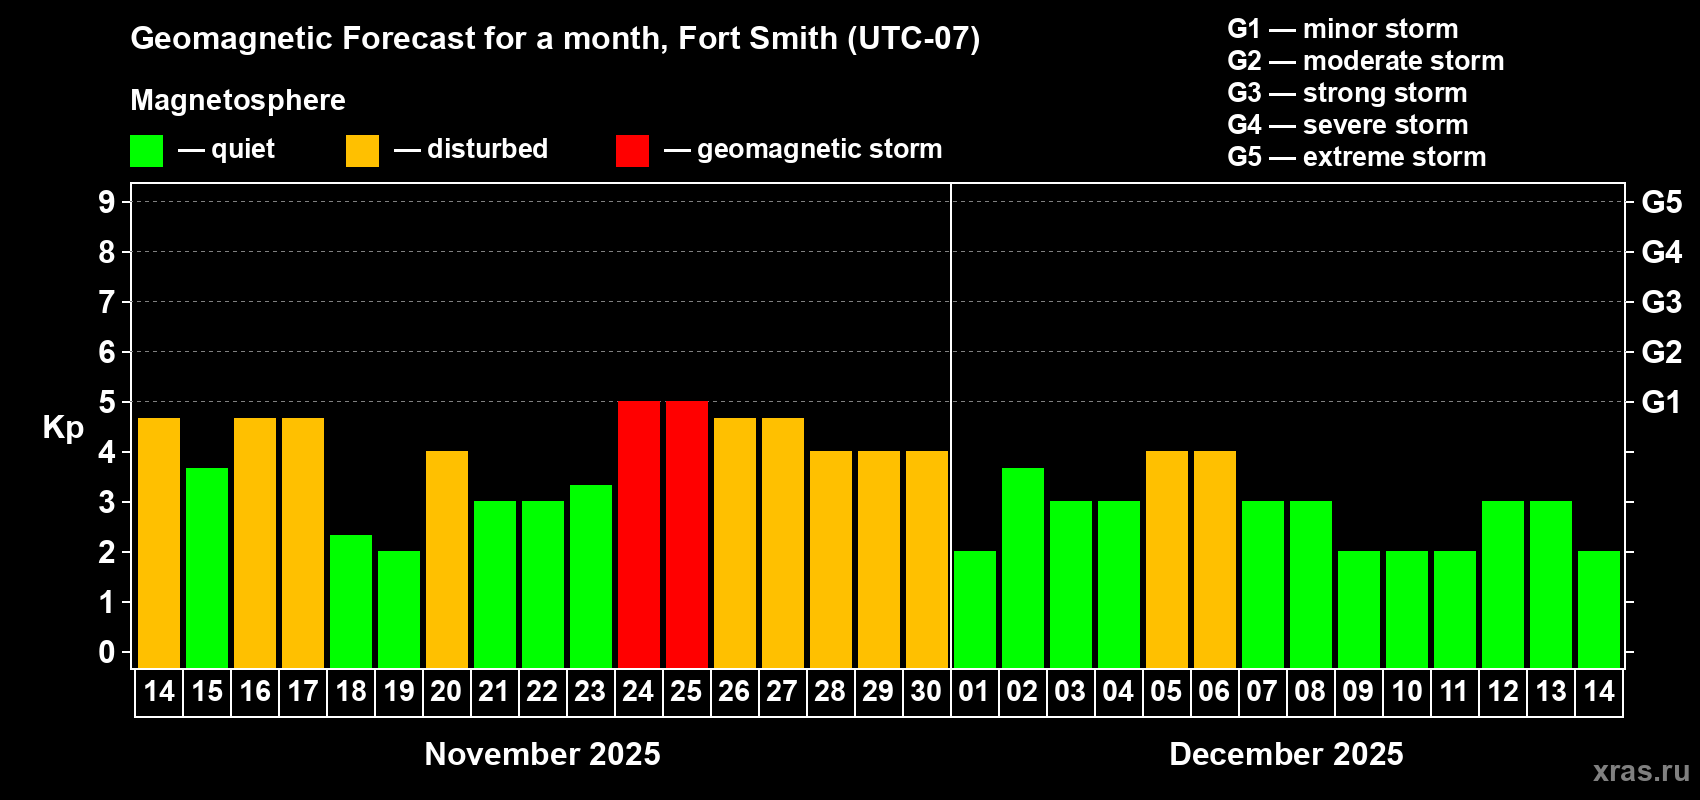The width and height of the screenshot is (1700, 800).
Task: Click the G5 storm level label
Action: (x=1661, y=202)
